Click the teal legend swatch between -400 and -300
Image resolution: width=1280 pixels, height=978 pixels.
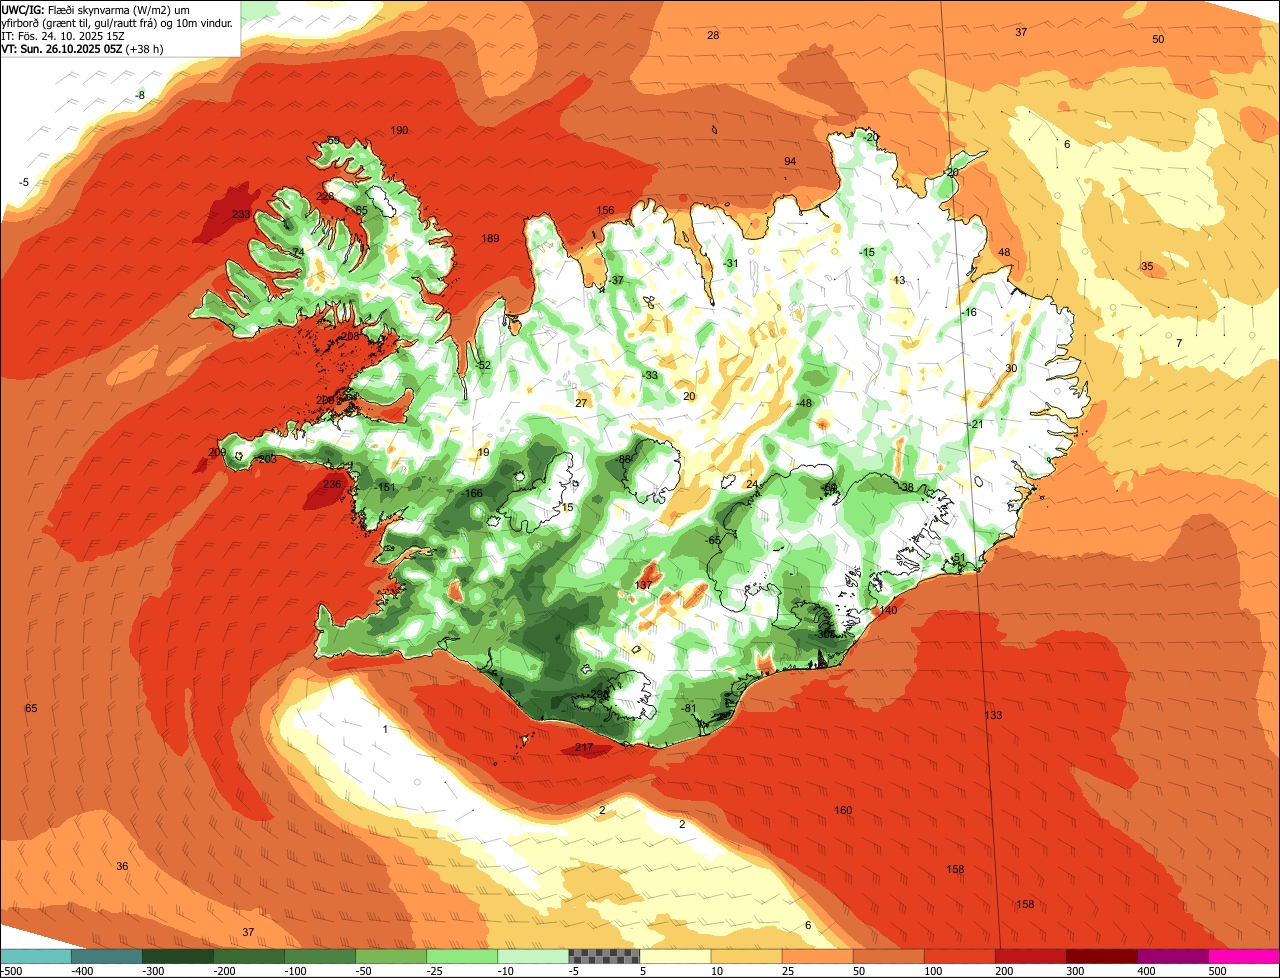pos(106,956)
